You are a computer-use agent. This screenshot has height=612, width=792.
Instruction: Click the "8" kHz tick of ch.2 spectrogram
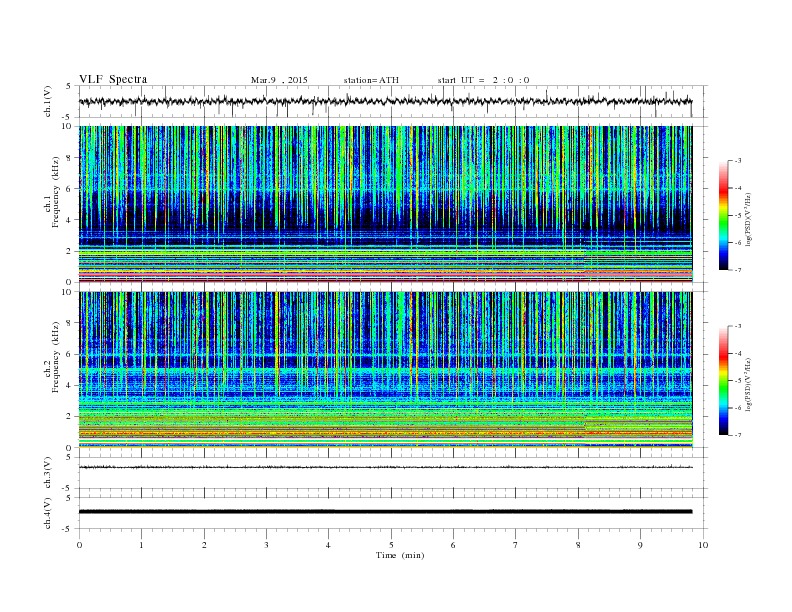tap(70, 323)
